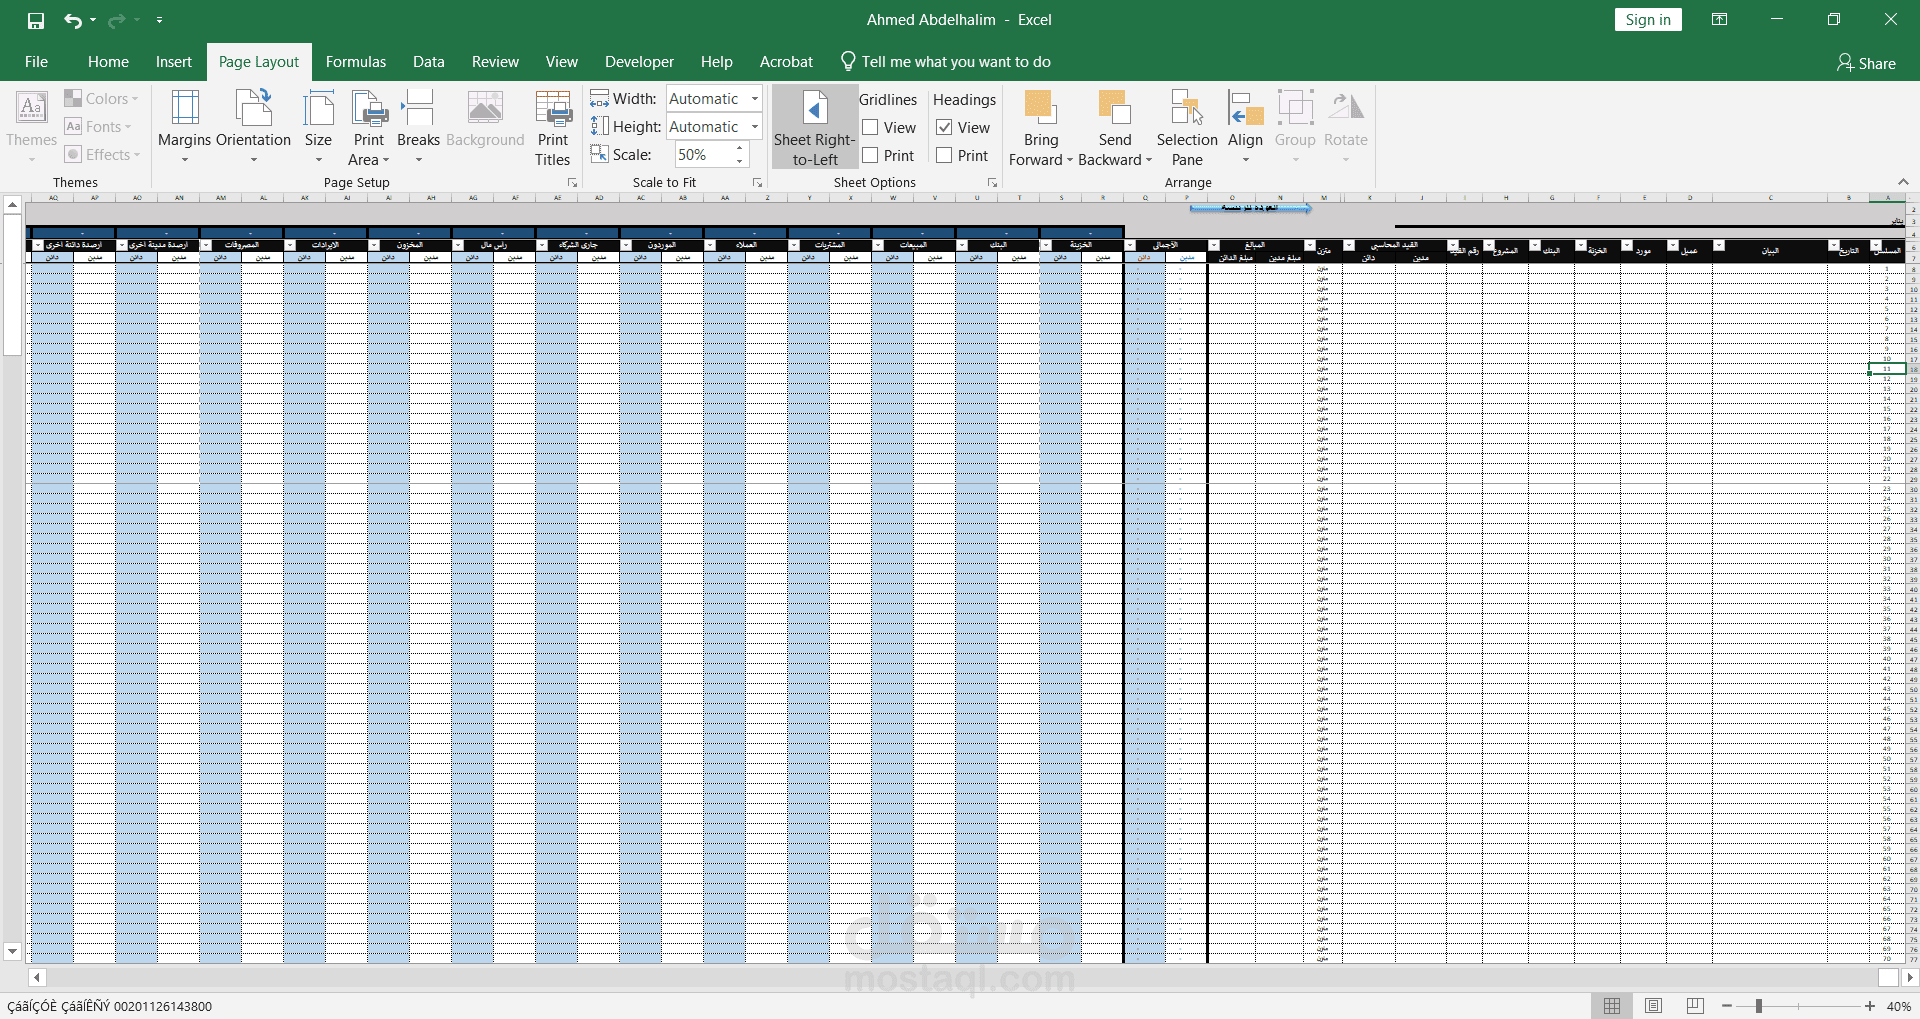Screen dimensions: 1920x1019
Task: Open the Align objects menu
Action: coord(1245,126)
